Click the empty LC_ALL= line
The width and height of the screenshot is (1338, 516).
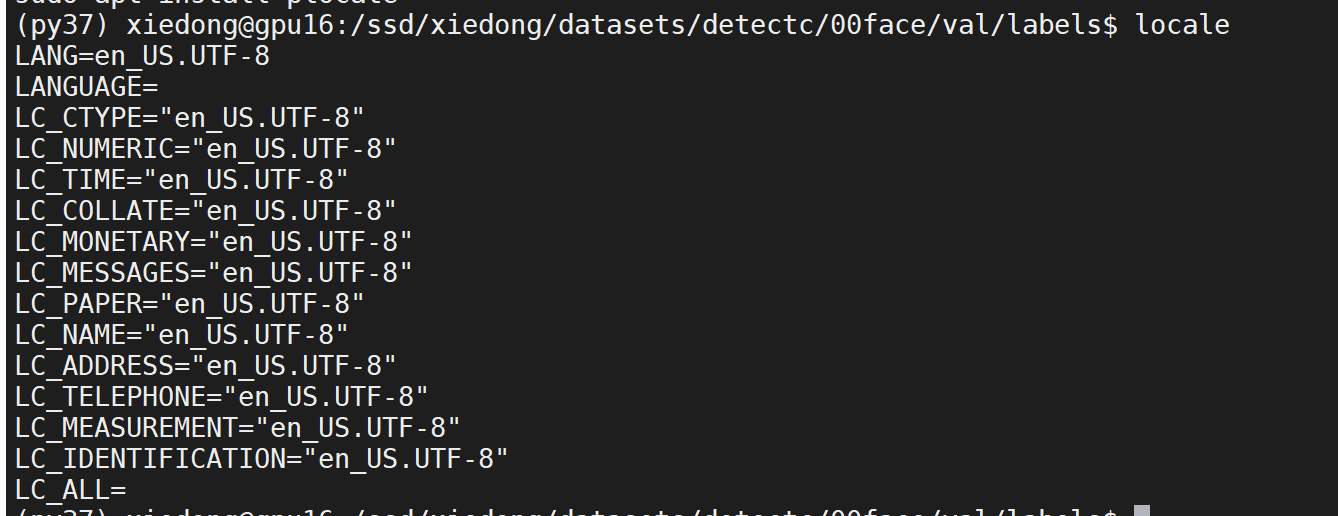(71, 490)
